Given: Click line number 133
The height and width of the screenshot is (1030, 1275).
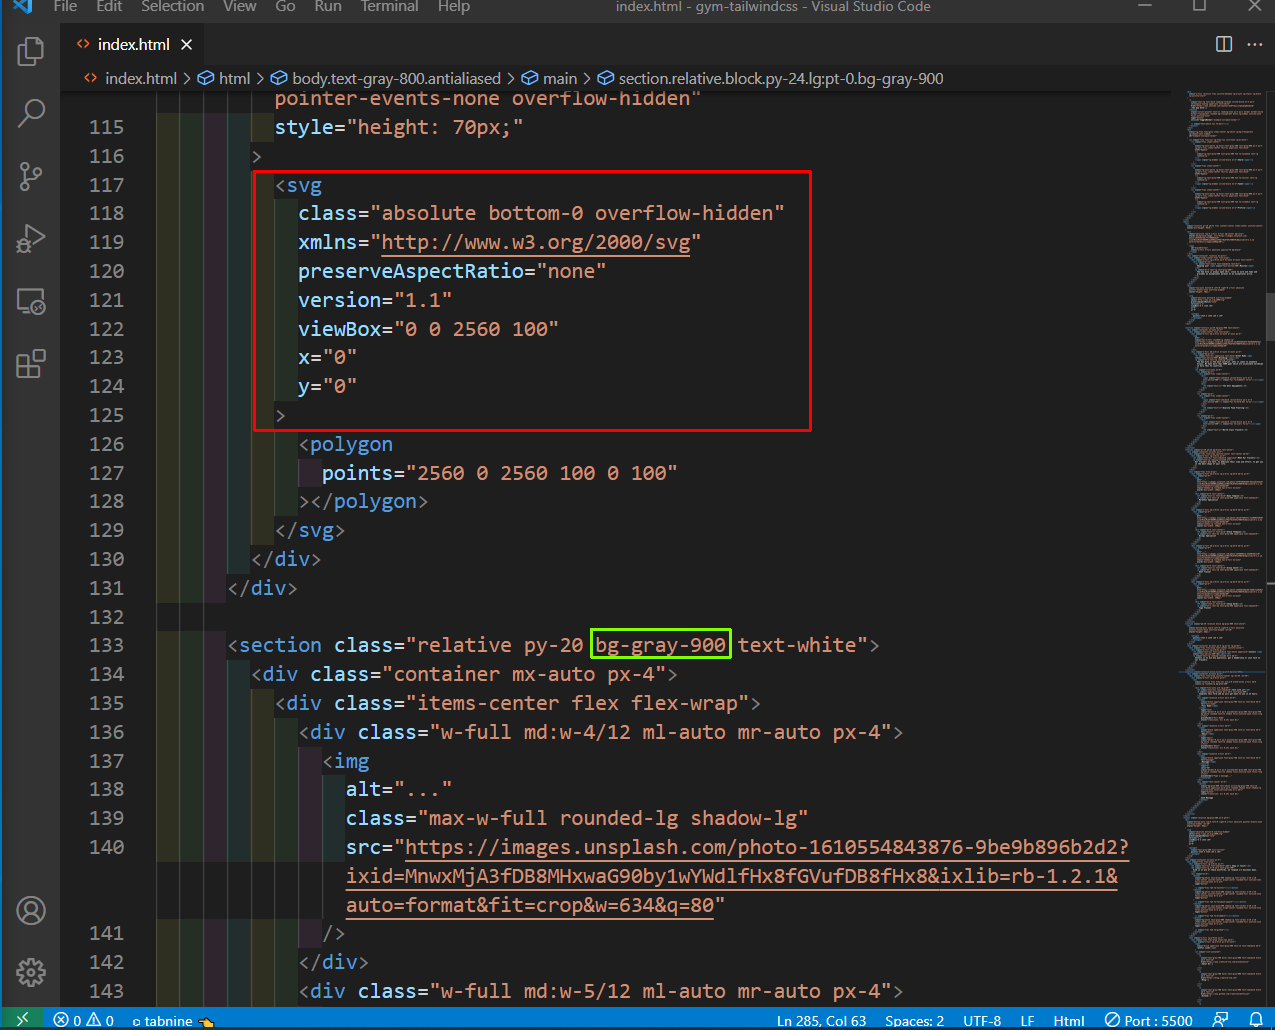Looking at the screenshot, I should click(x=106, y=645).
